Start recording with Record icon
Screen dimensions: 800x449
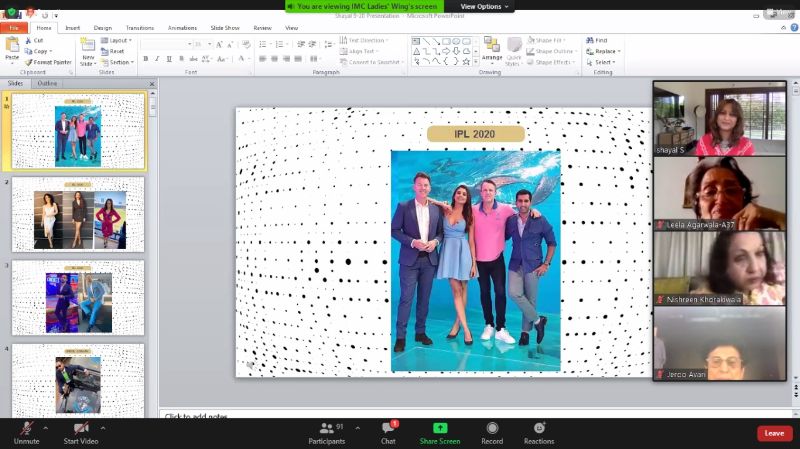coord(492,428)
